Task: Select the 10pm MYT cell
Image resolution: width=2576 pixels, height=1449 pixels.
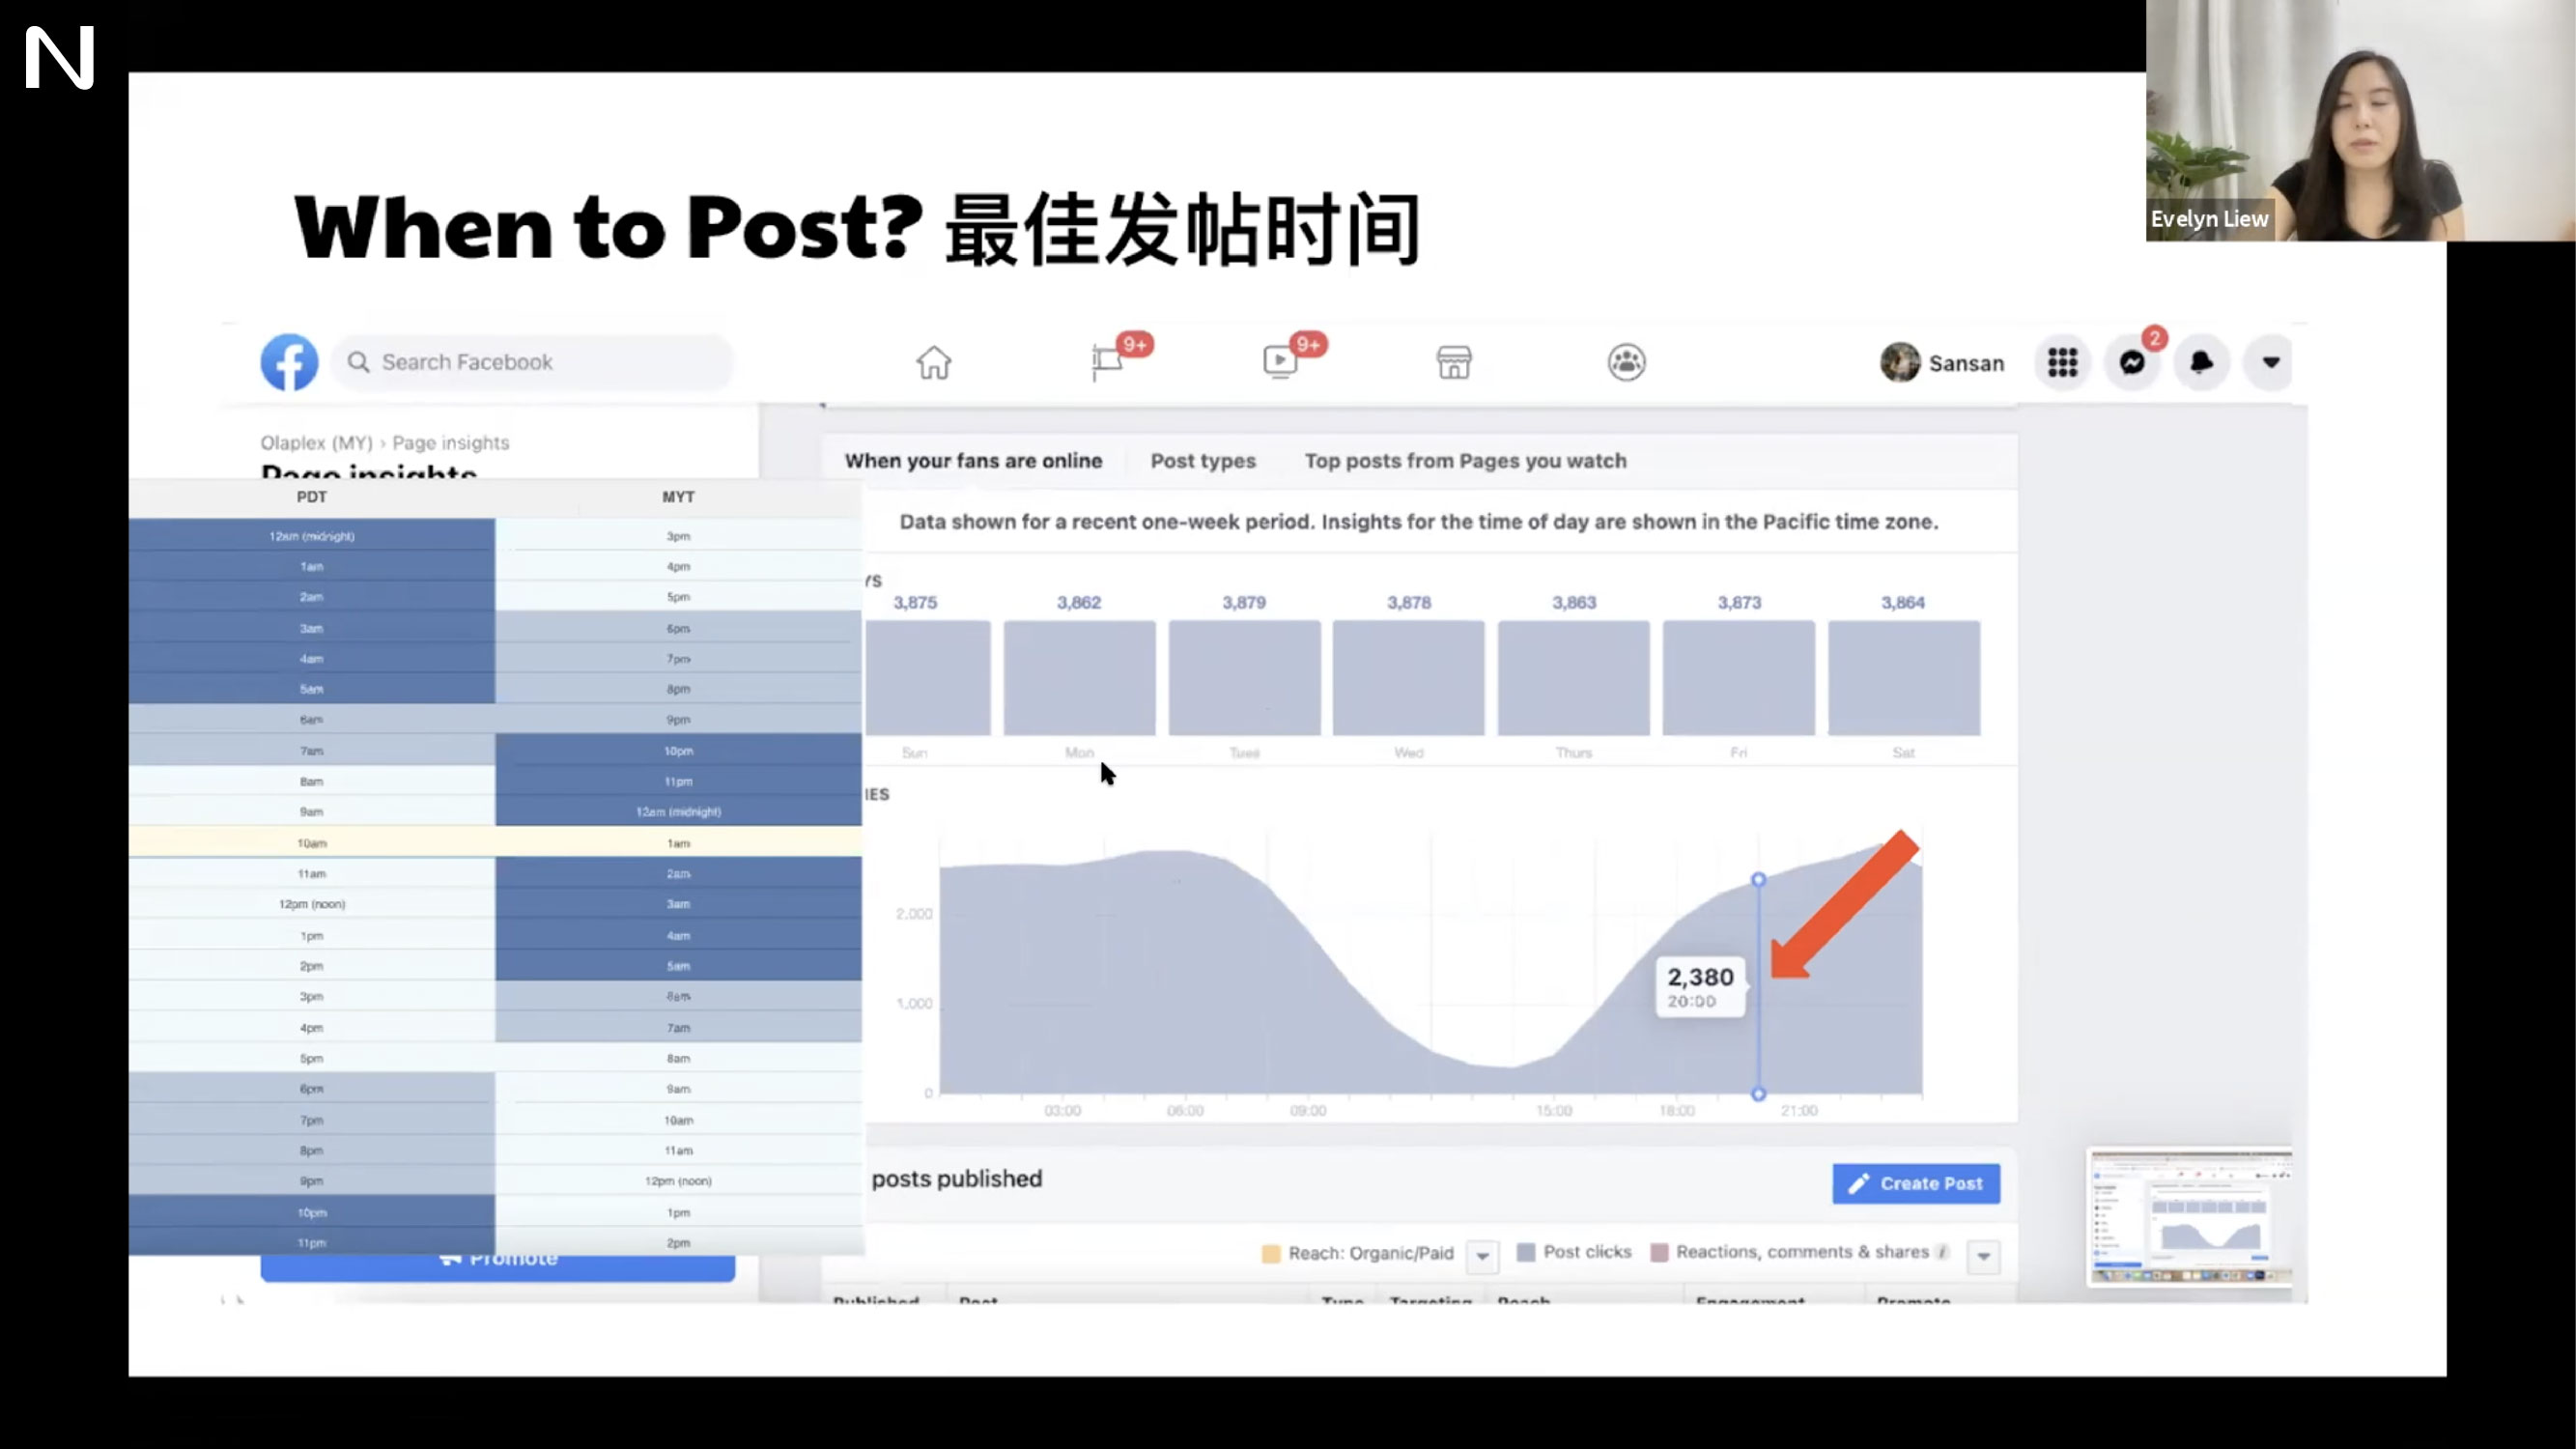Action: click(678, 751)
